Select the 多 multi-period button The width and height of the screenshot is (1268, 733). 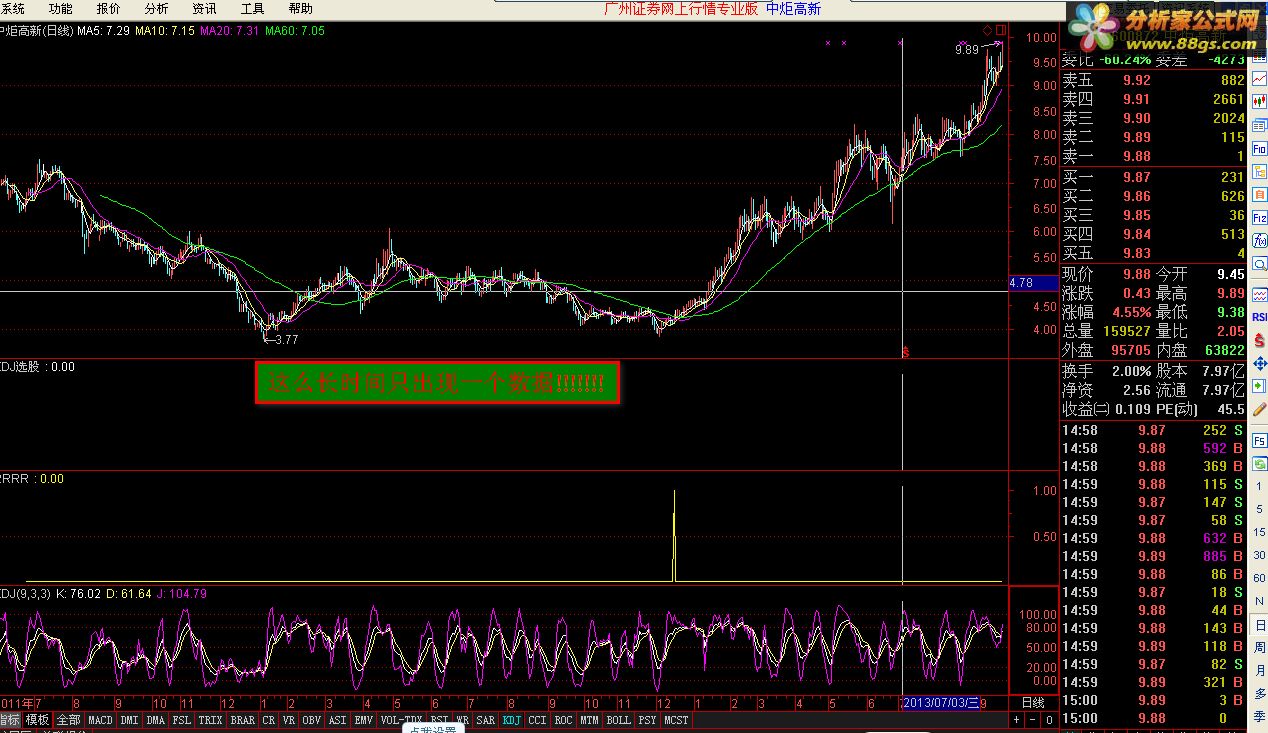pos(1258,693)
